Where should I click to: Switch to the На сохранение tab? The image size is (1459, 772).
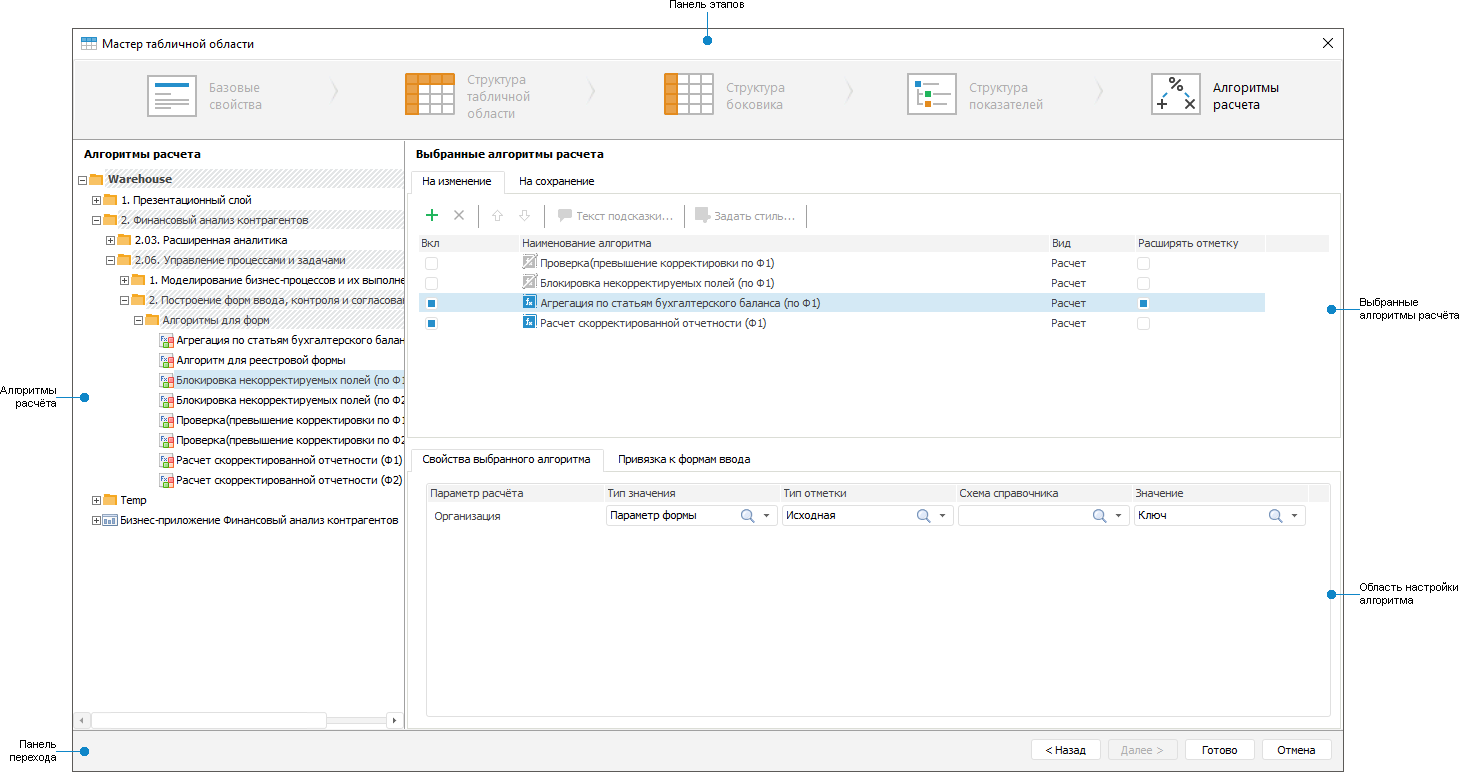click(557, 181)
